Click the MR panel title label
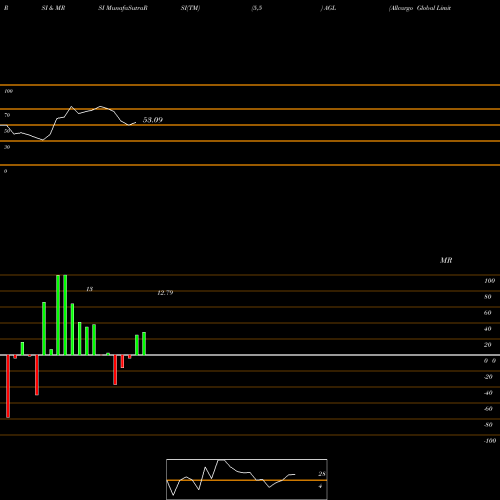The width and height of the screenshot is (500, 500). (x=446, y=260)
